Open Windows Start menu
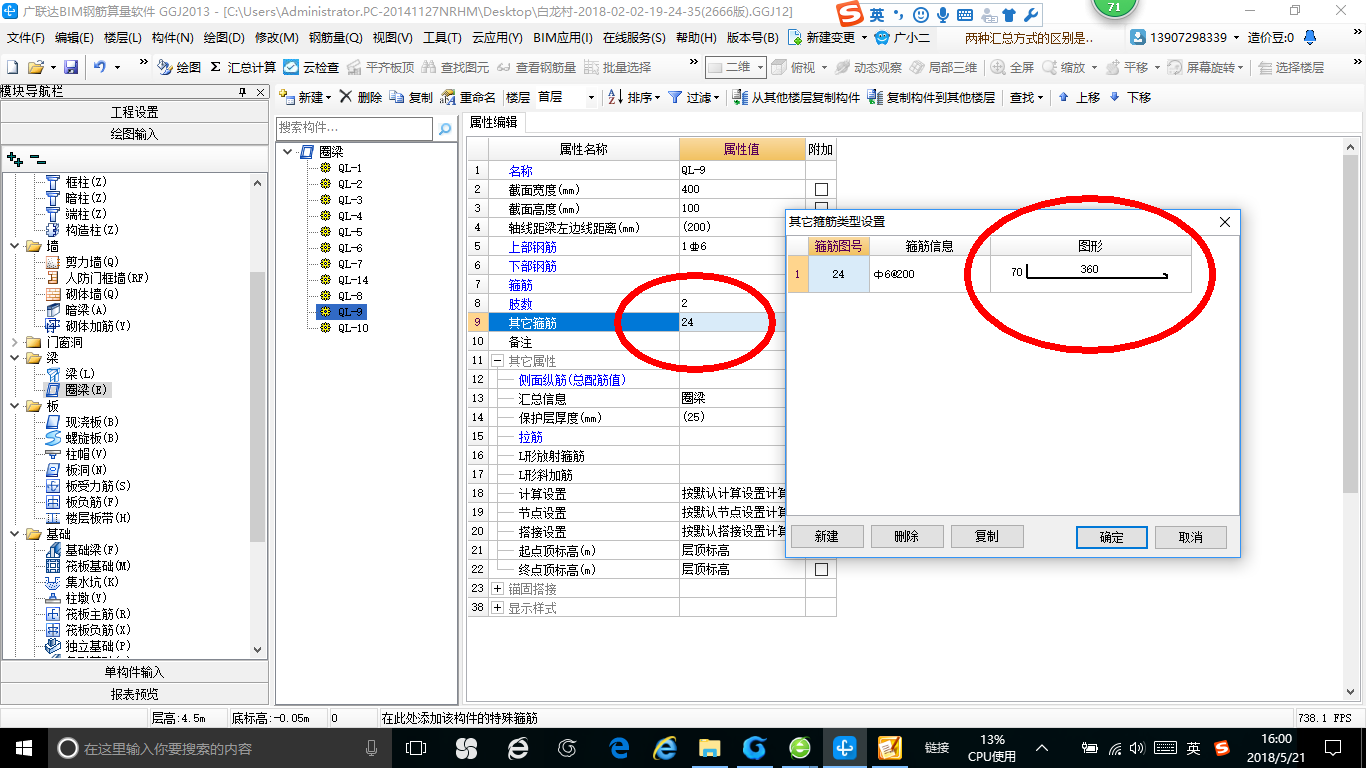Image resolution: width=1366 pixels, height=768 pixels. click(x=23, y=748)
